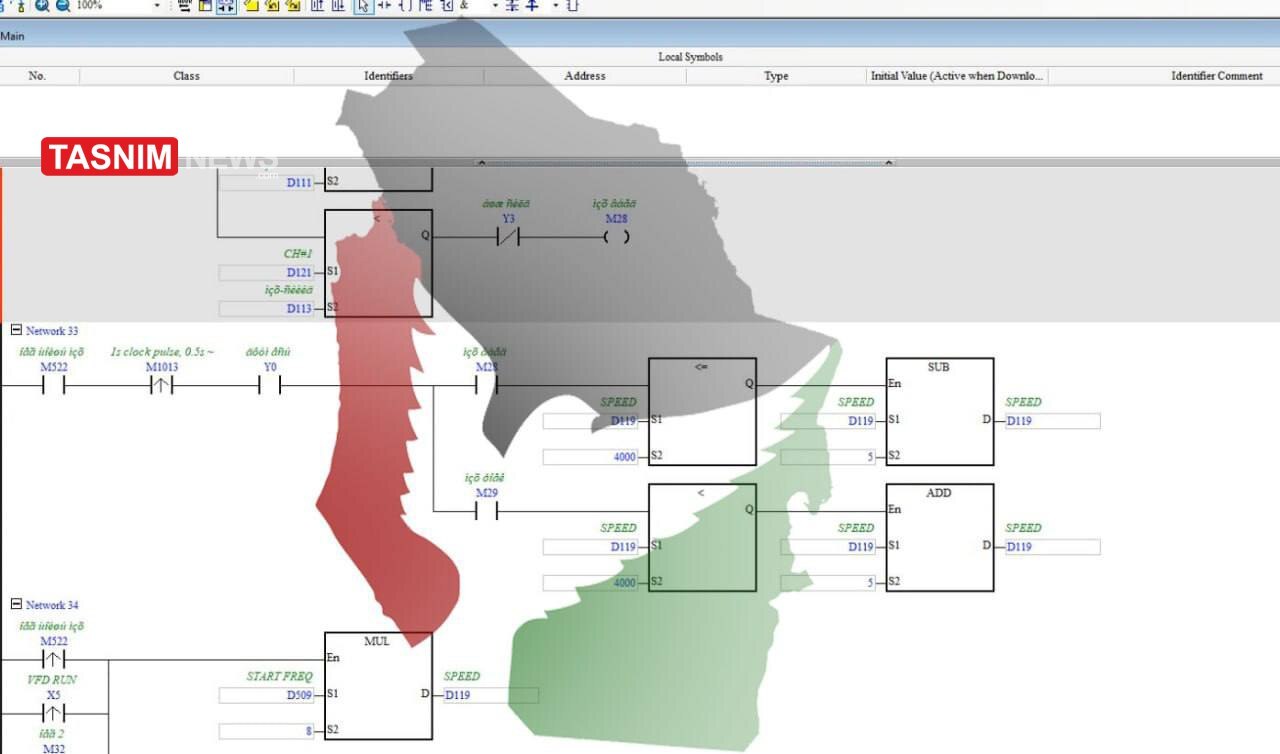Click the Identifiers column header

388,76
